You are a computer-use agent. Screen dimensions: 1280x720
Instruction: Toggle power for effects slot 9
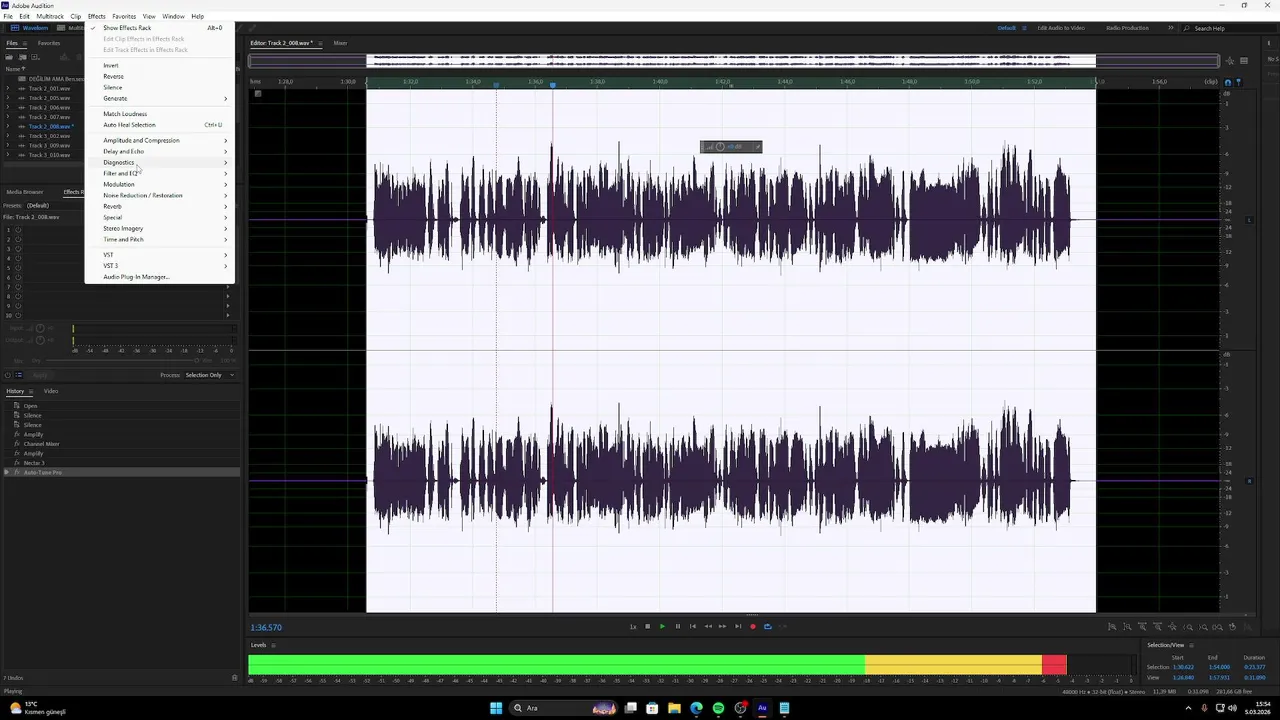[18, 305]
